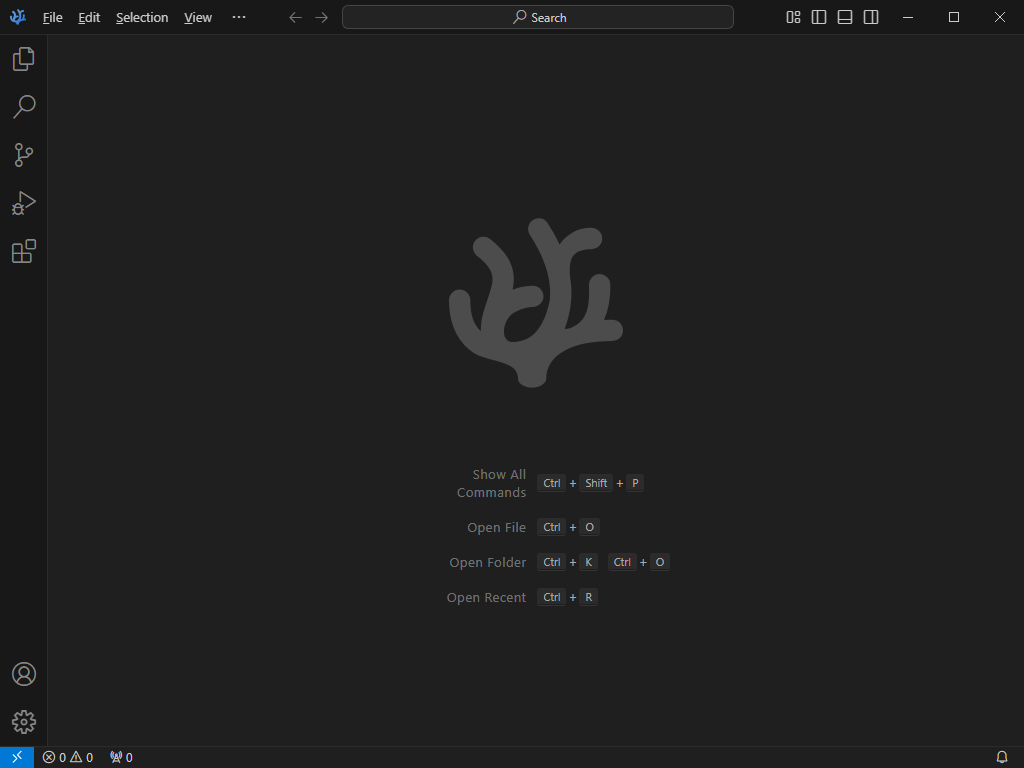Expand the hidden menus ellipsis
This screenshot has width=1024, height=768.
coord(238,17)
